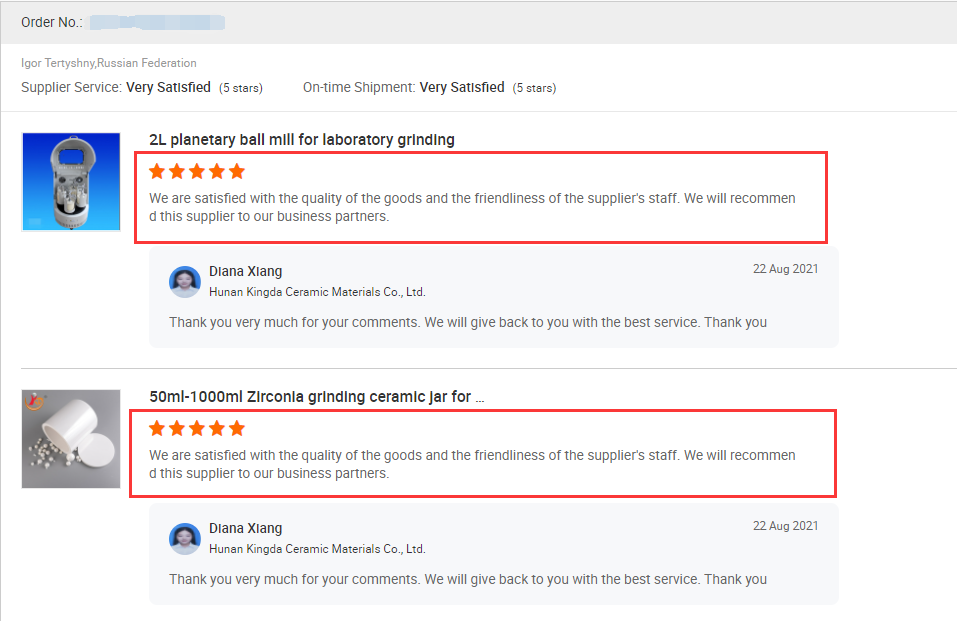Click the Diana Xiang name in first reply
Screen dimensions: 957x621
245,271
